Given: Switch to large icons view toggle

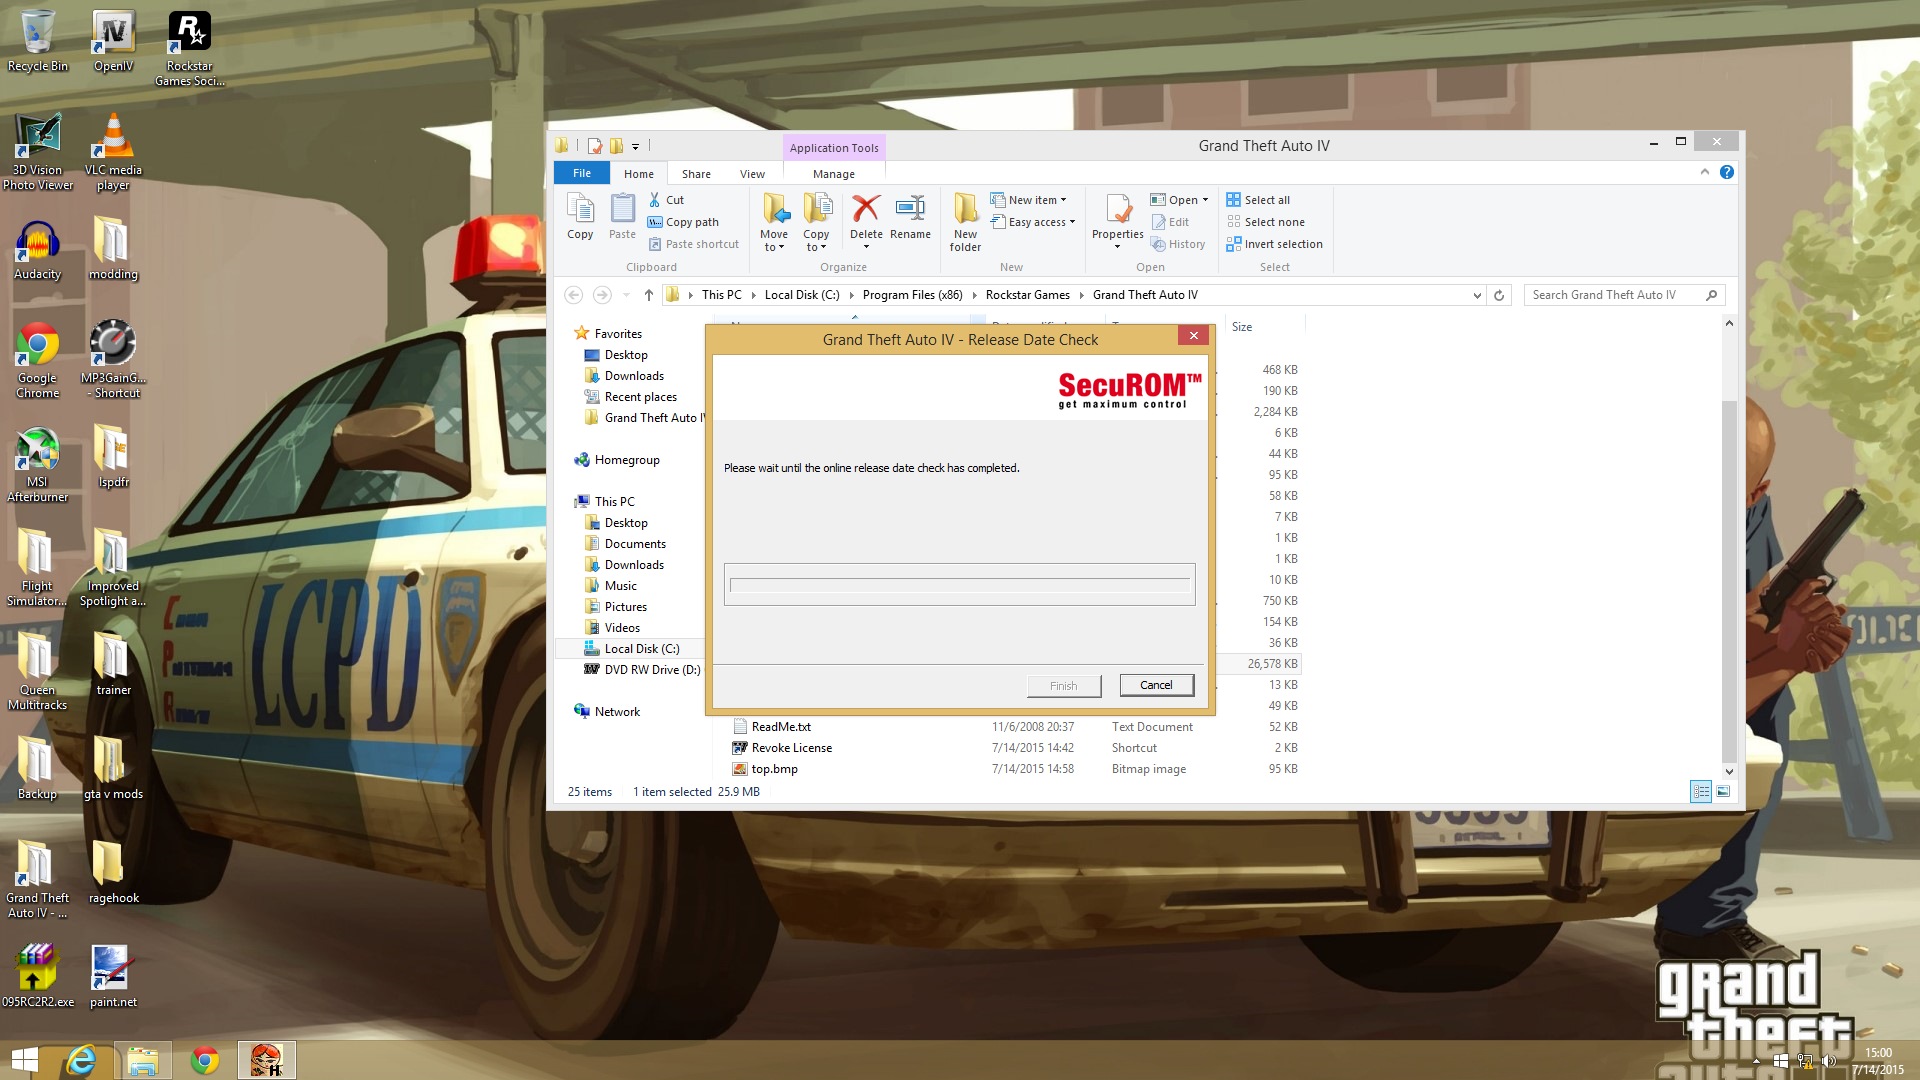Looking at the screenshot, I should click(x=1723, y=792).
